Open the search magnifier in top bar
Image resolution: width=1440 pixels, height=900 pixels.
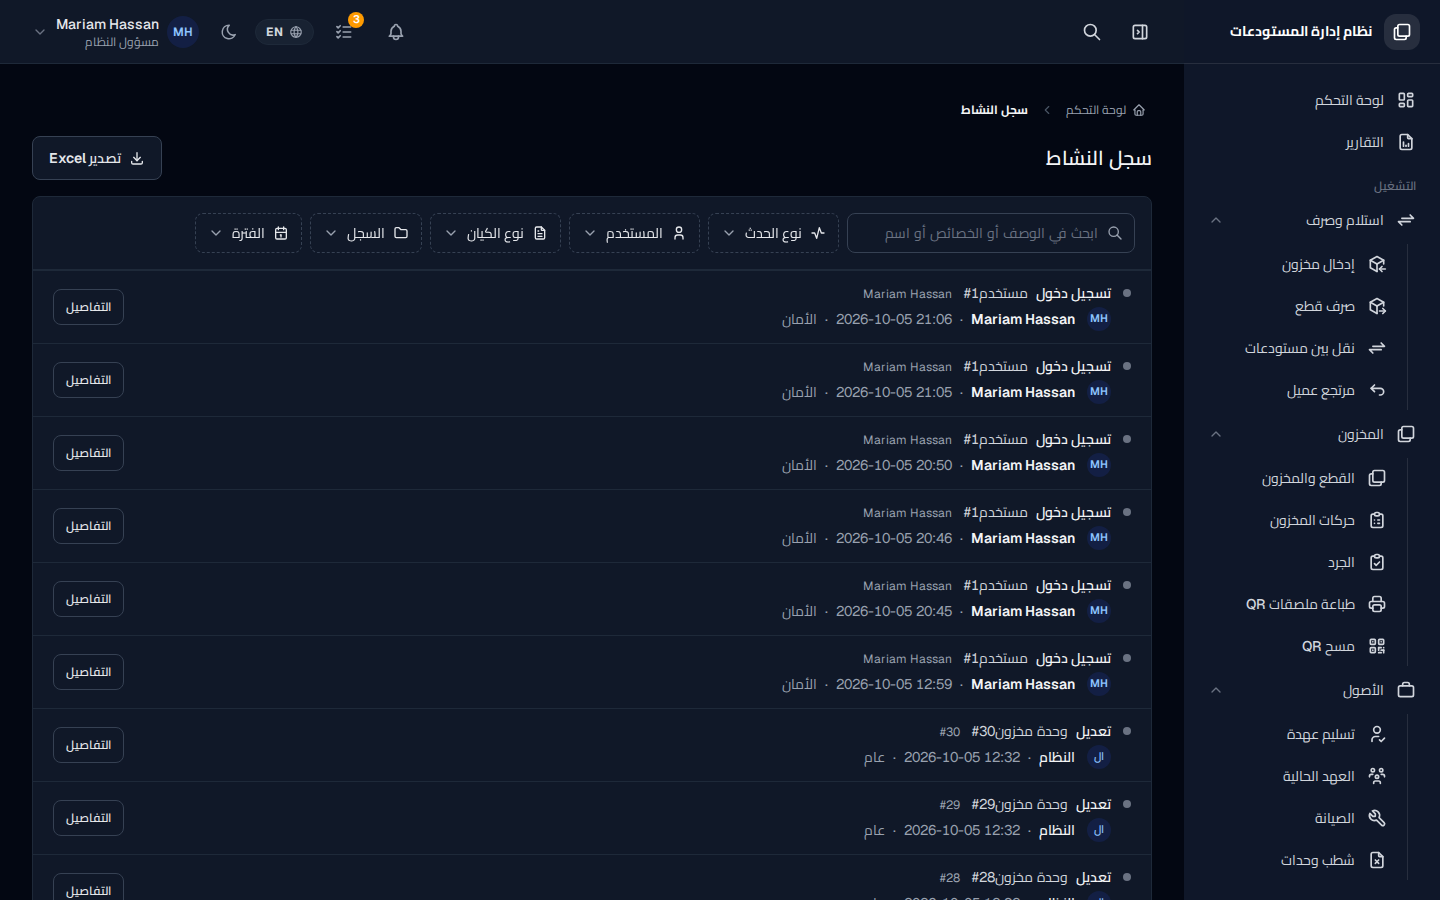pos(1092,32)
